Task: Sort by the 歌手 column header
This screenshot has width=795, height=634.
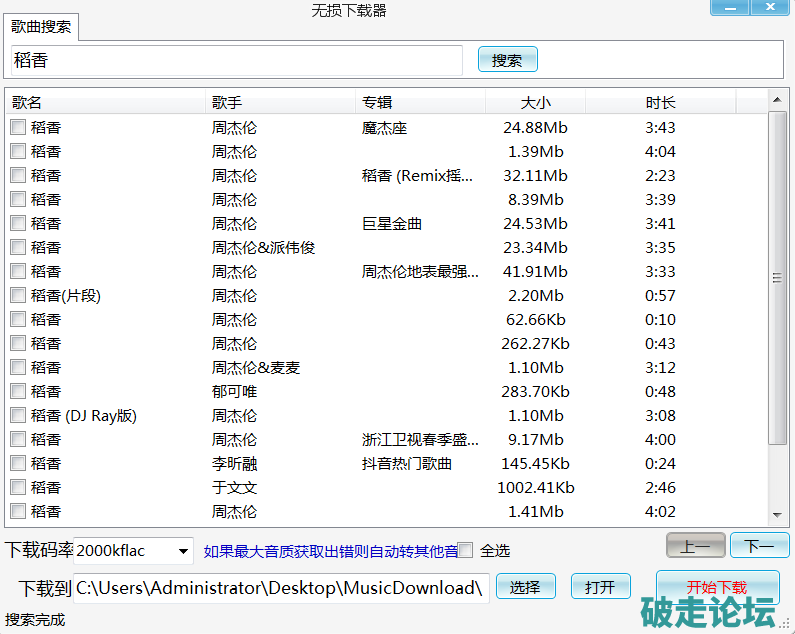Action: coord(280,102)
